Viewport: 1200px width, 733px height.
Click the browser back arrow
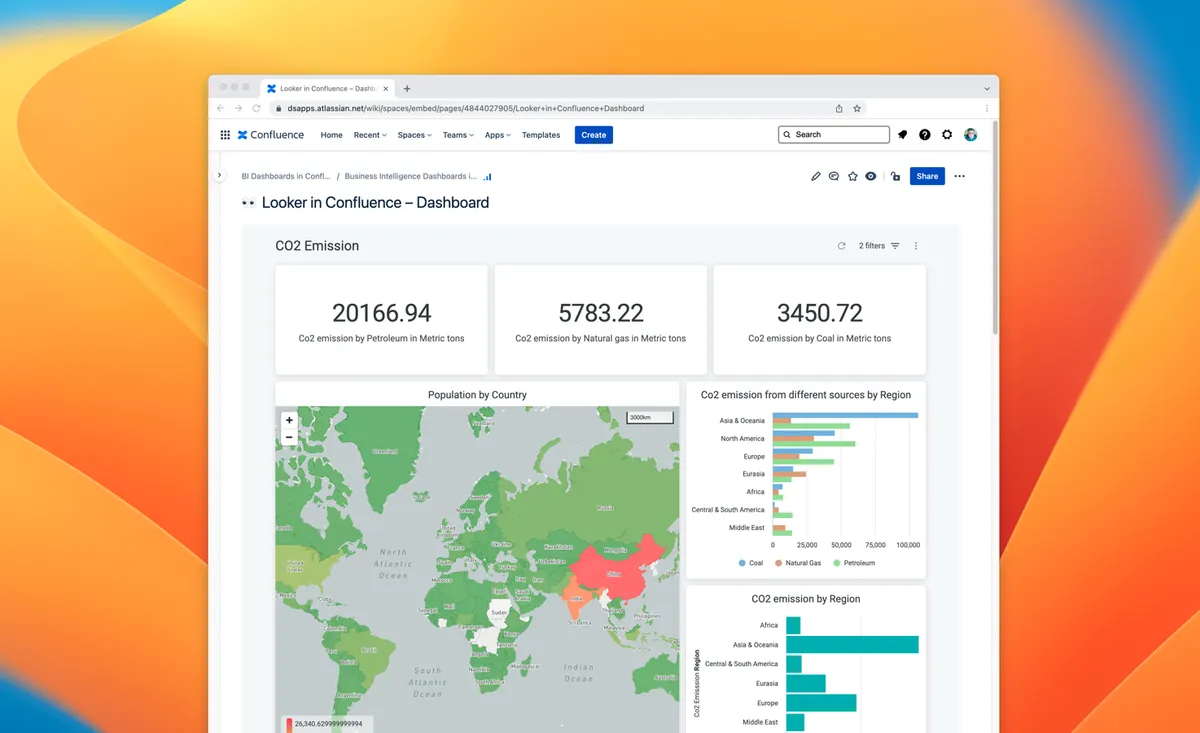[x=220, y=108]
